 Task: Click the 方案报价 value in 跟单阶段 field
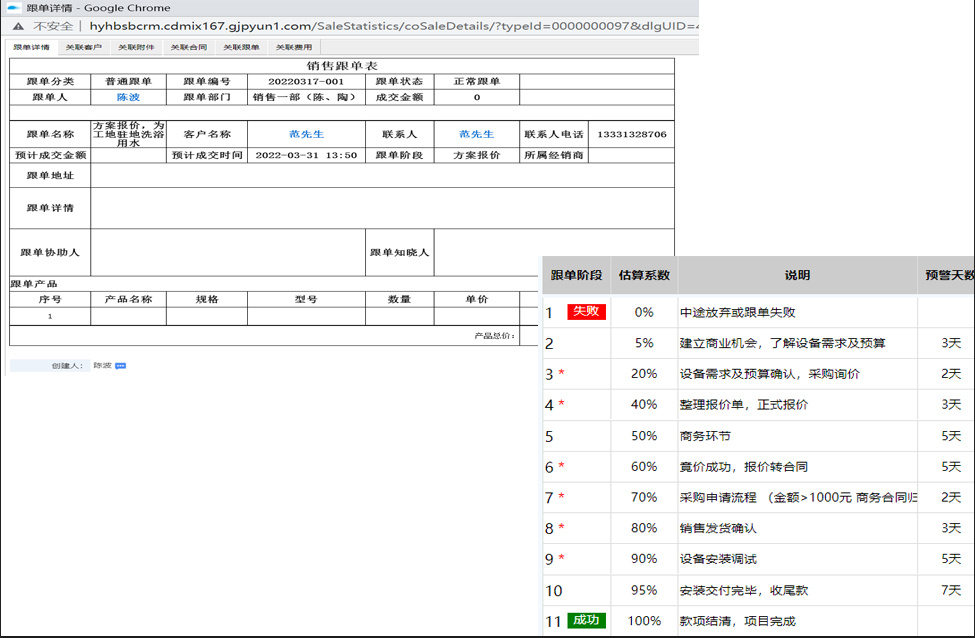(475, 158)
